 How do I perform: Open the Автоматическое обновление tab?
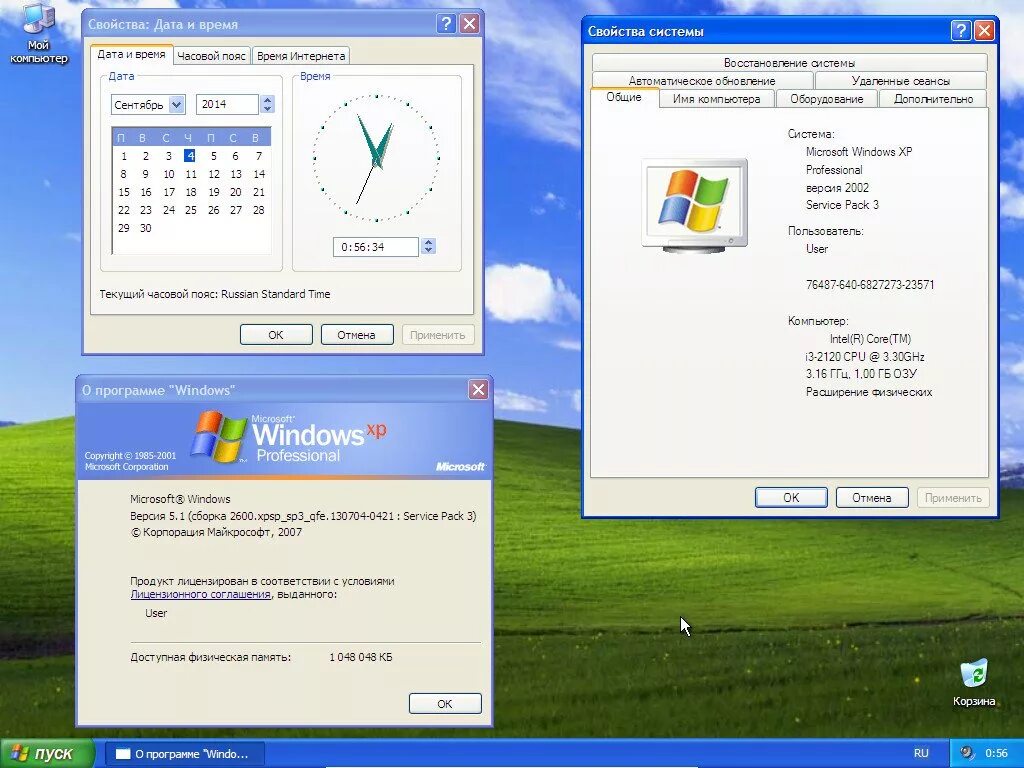702,81
